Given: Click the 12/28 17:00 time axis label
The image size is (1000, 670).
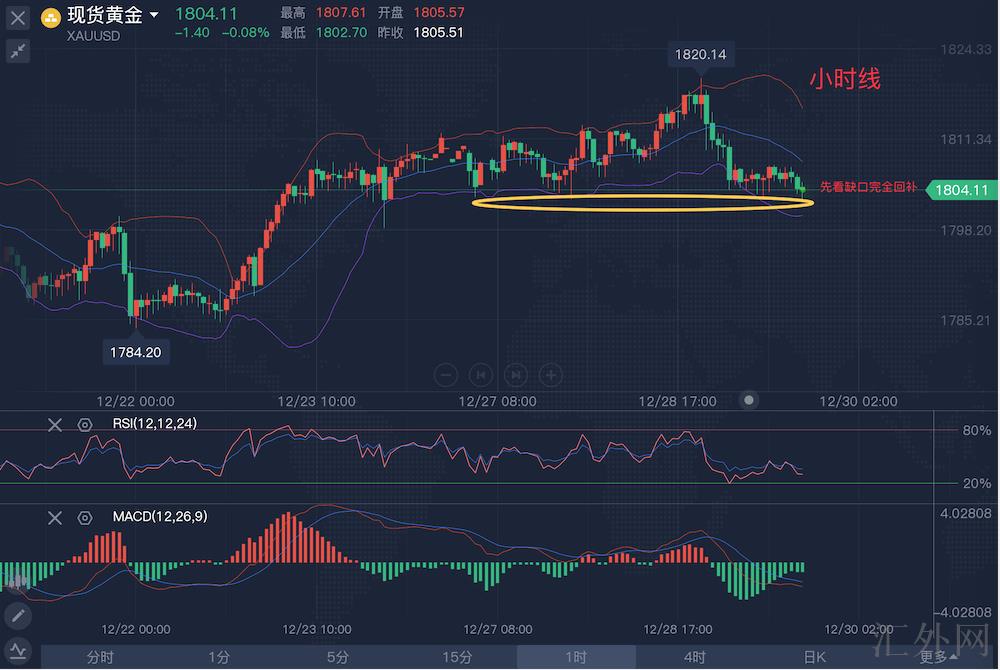Looking at the screenshot, I should tap(677, 401).
